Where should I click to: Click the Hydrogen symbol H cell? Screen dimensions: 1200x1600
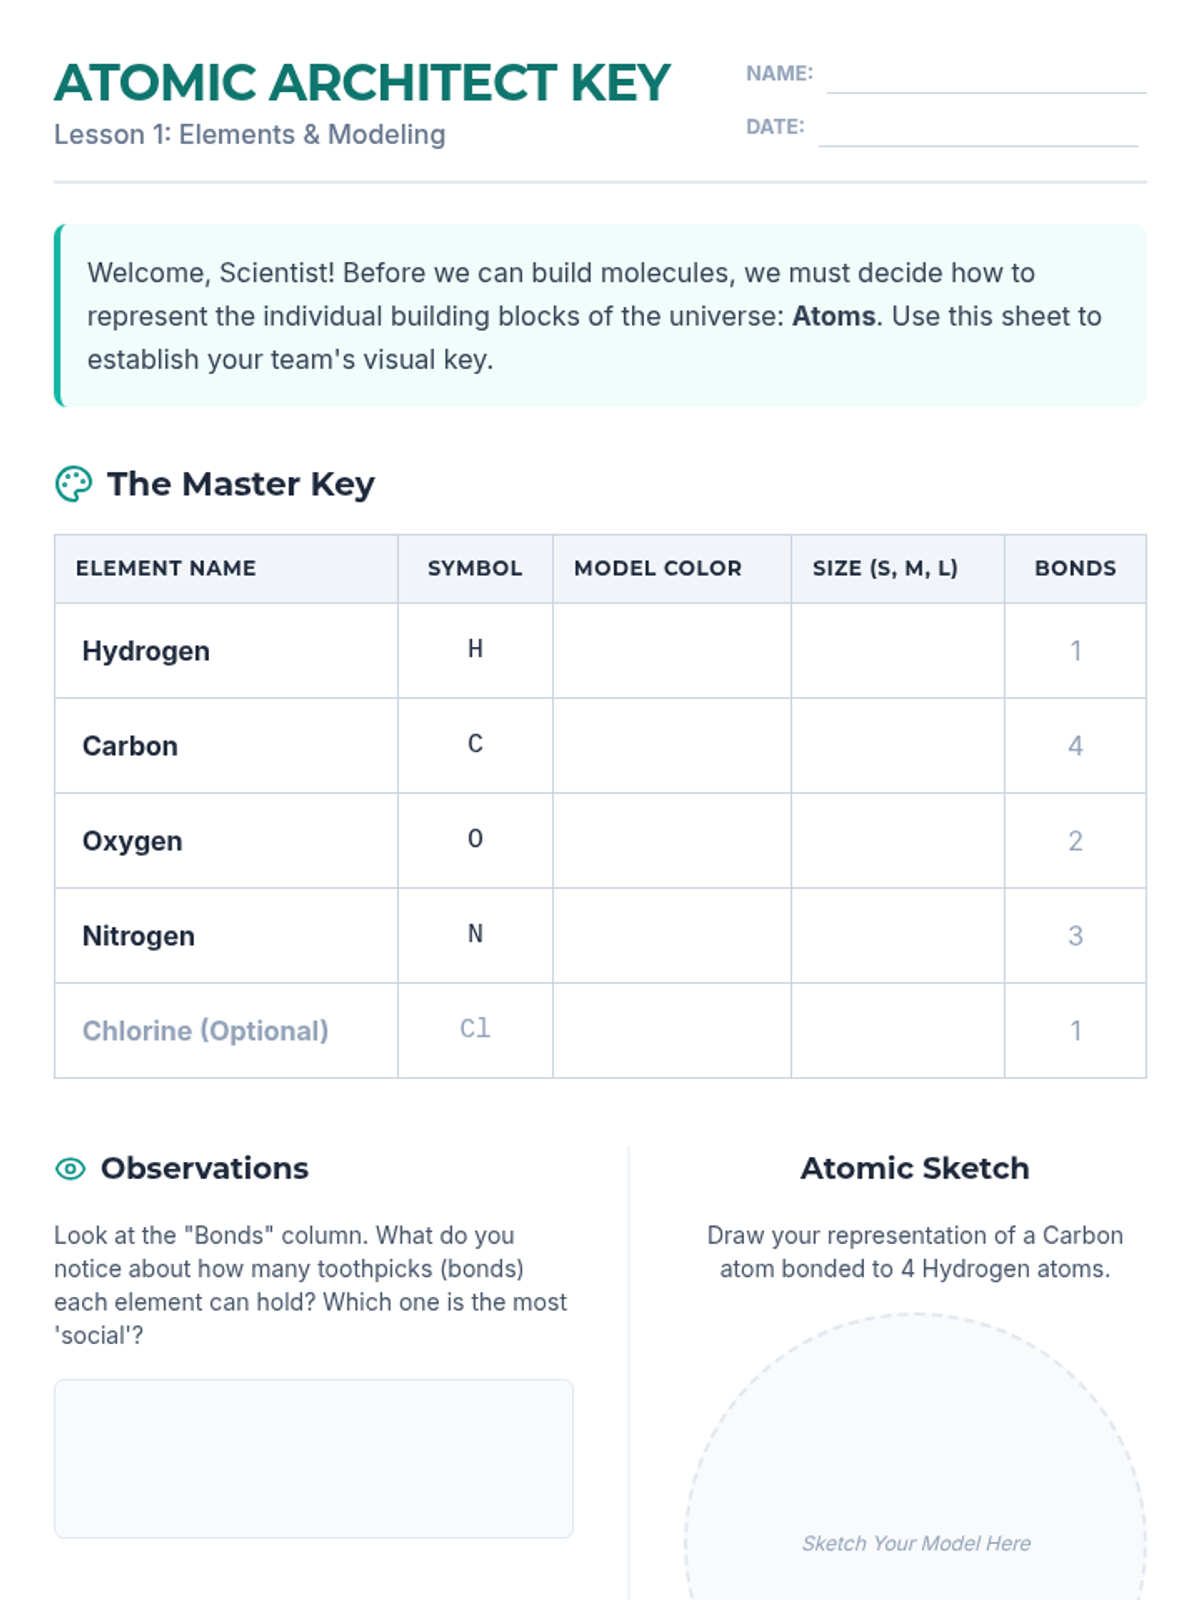475,650
